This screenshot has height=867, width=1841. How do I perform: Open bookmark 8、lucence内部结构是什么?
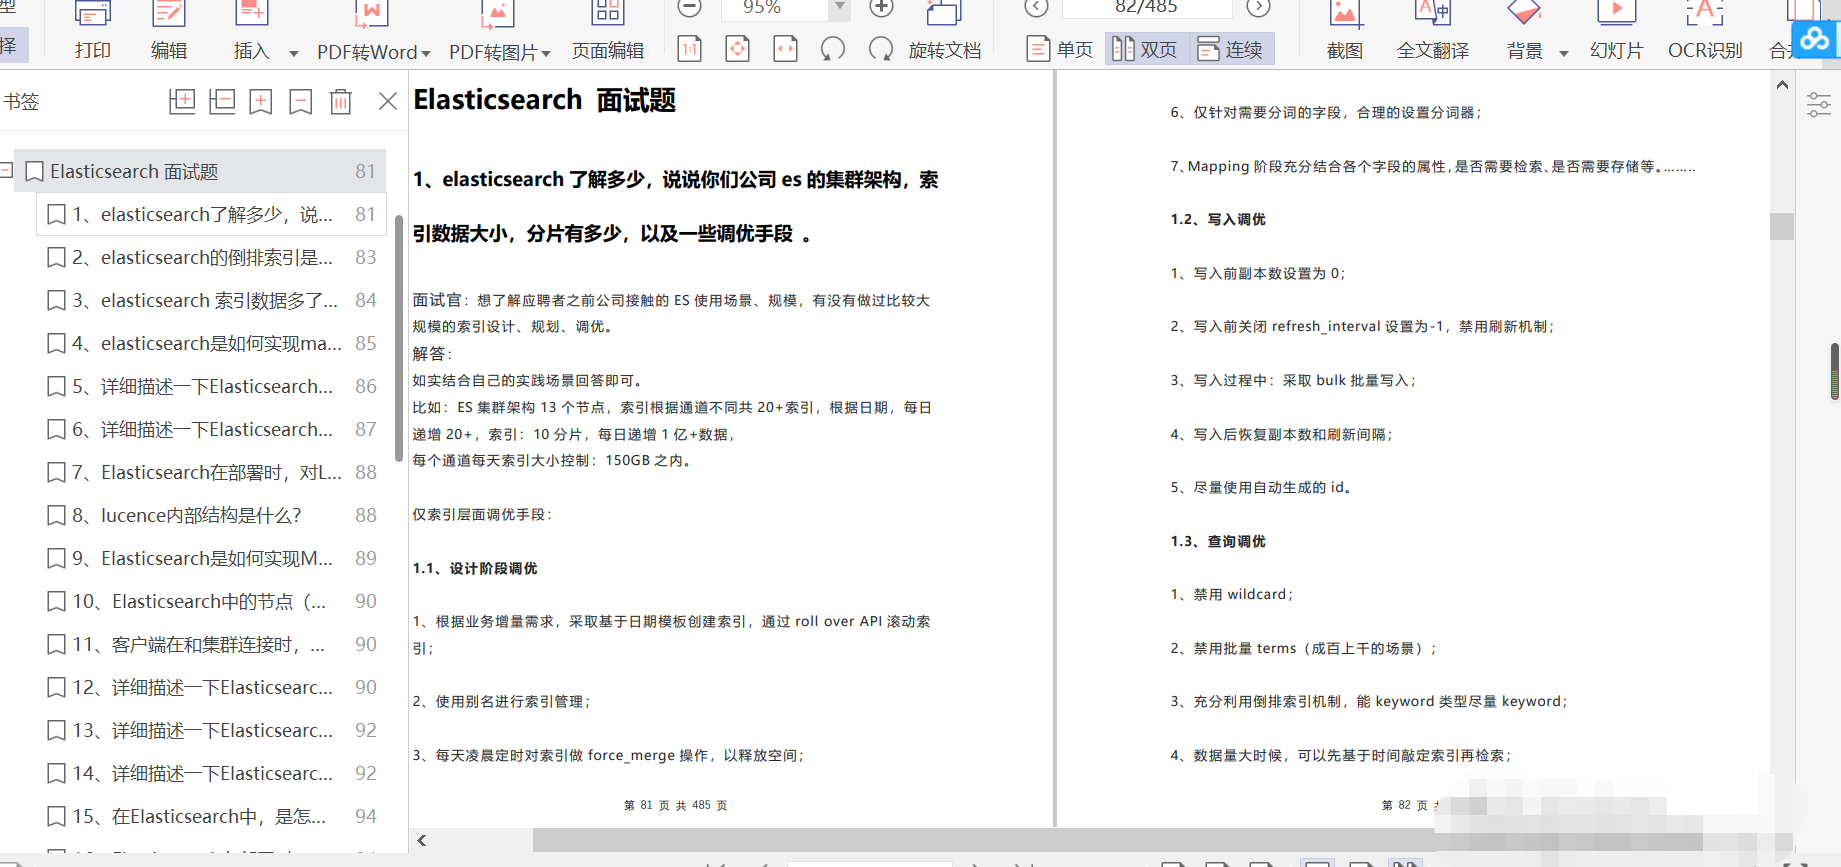tap(211, 515)
